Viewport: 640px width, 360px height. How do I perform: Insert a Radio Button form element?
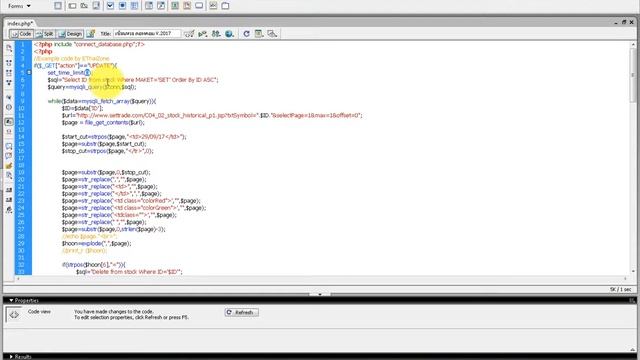click(122, 6)
